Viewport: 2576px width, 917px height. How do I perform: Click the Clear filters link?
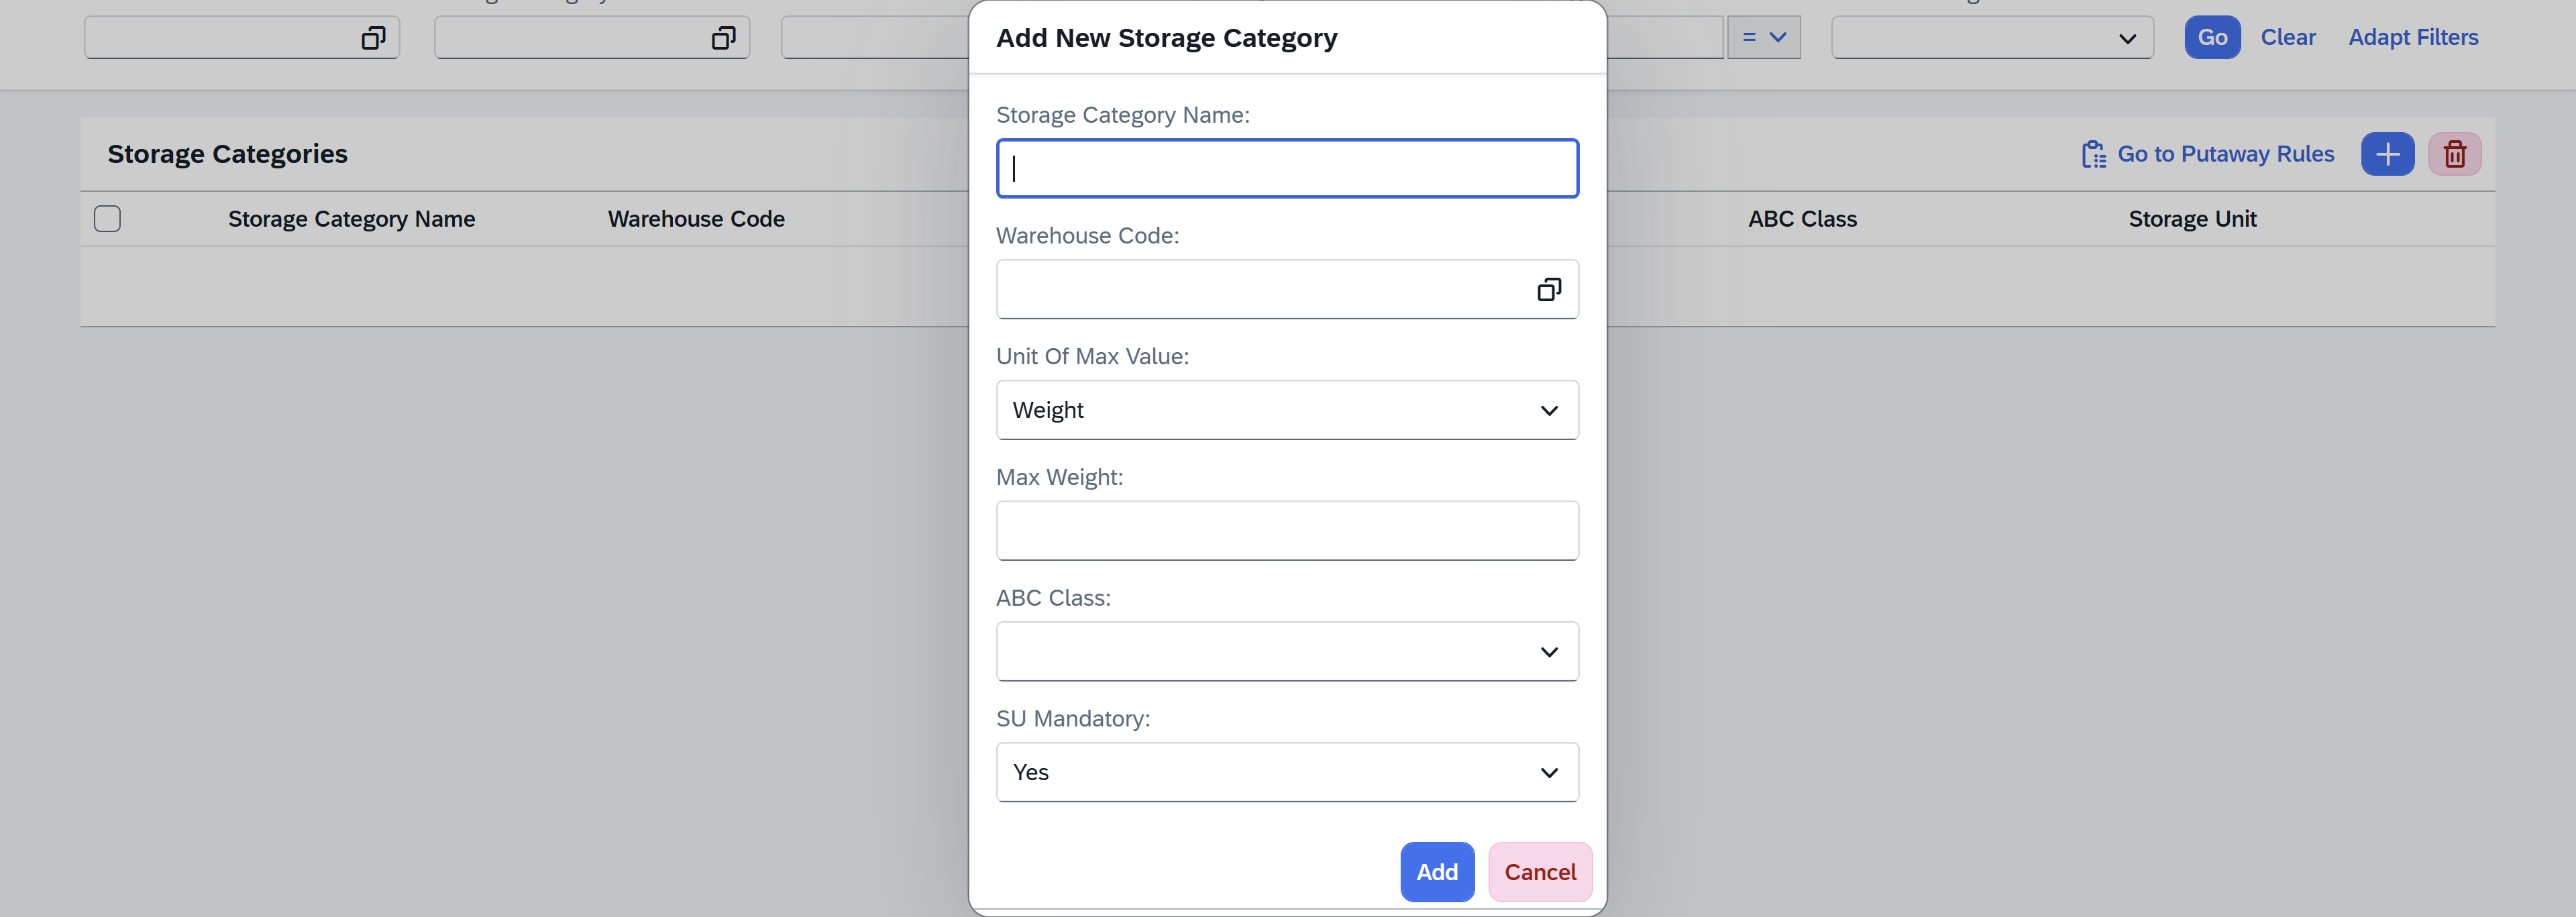[x=2287, y=38]
